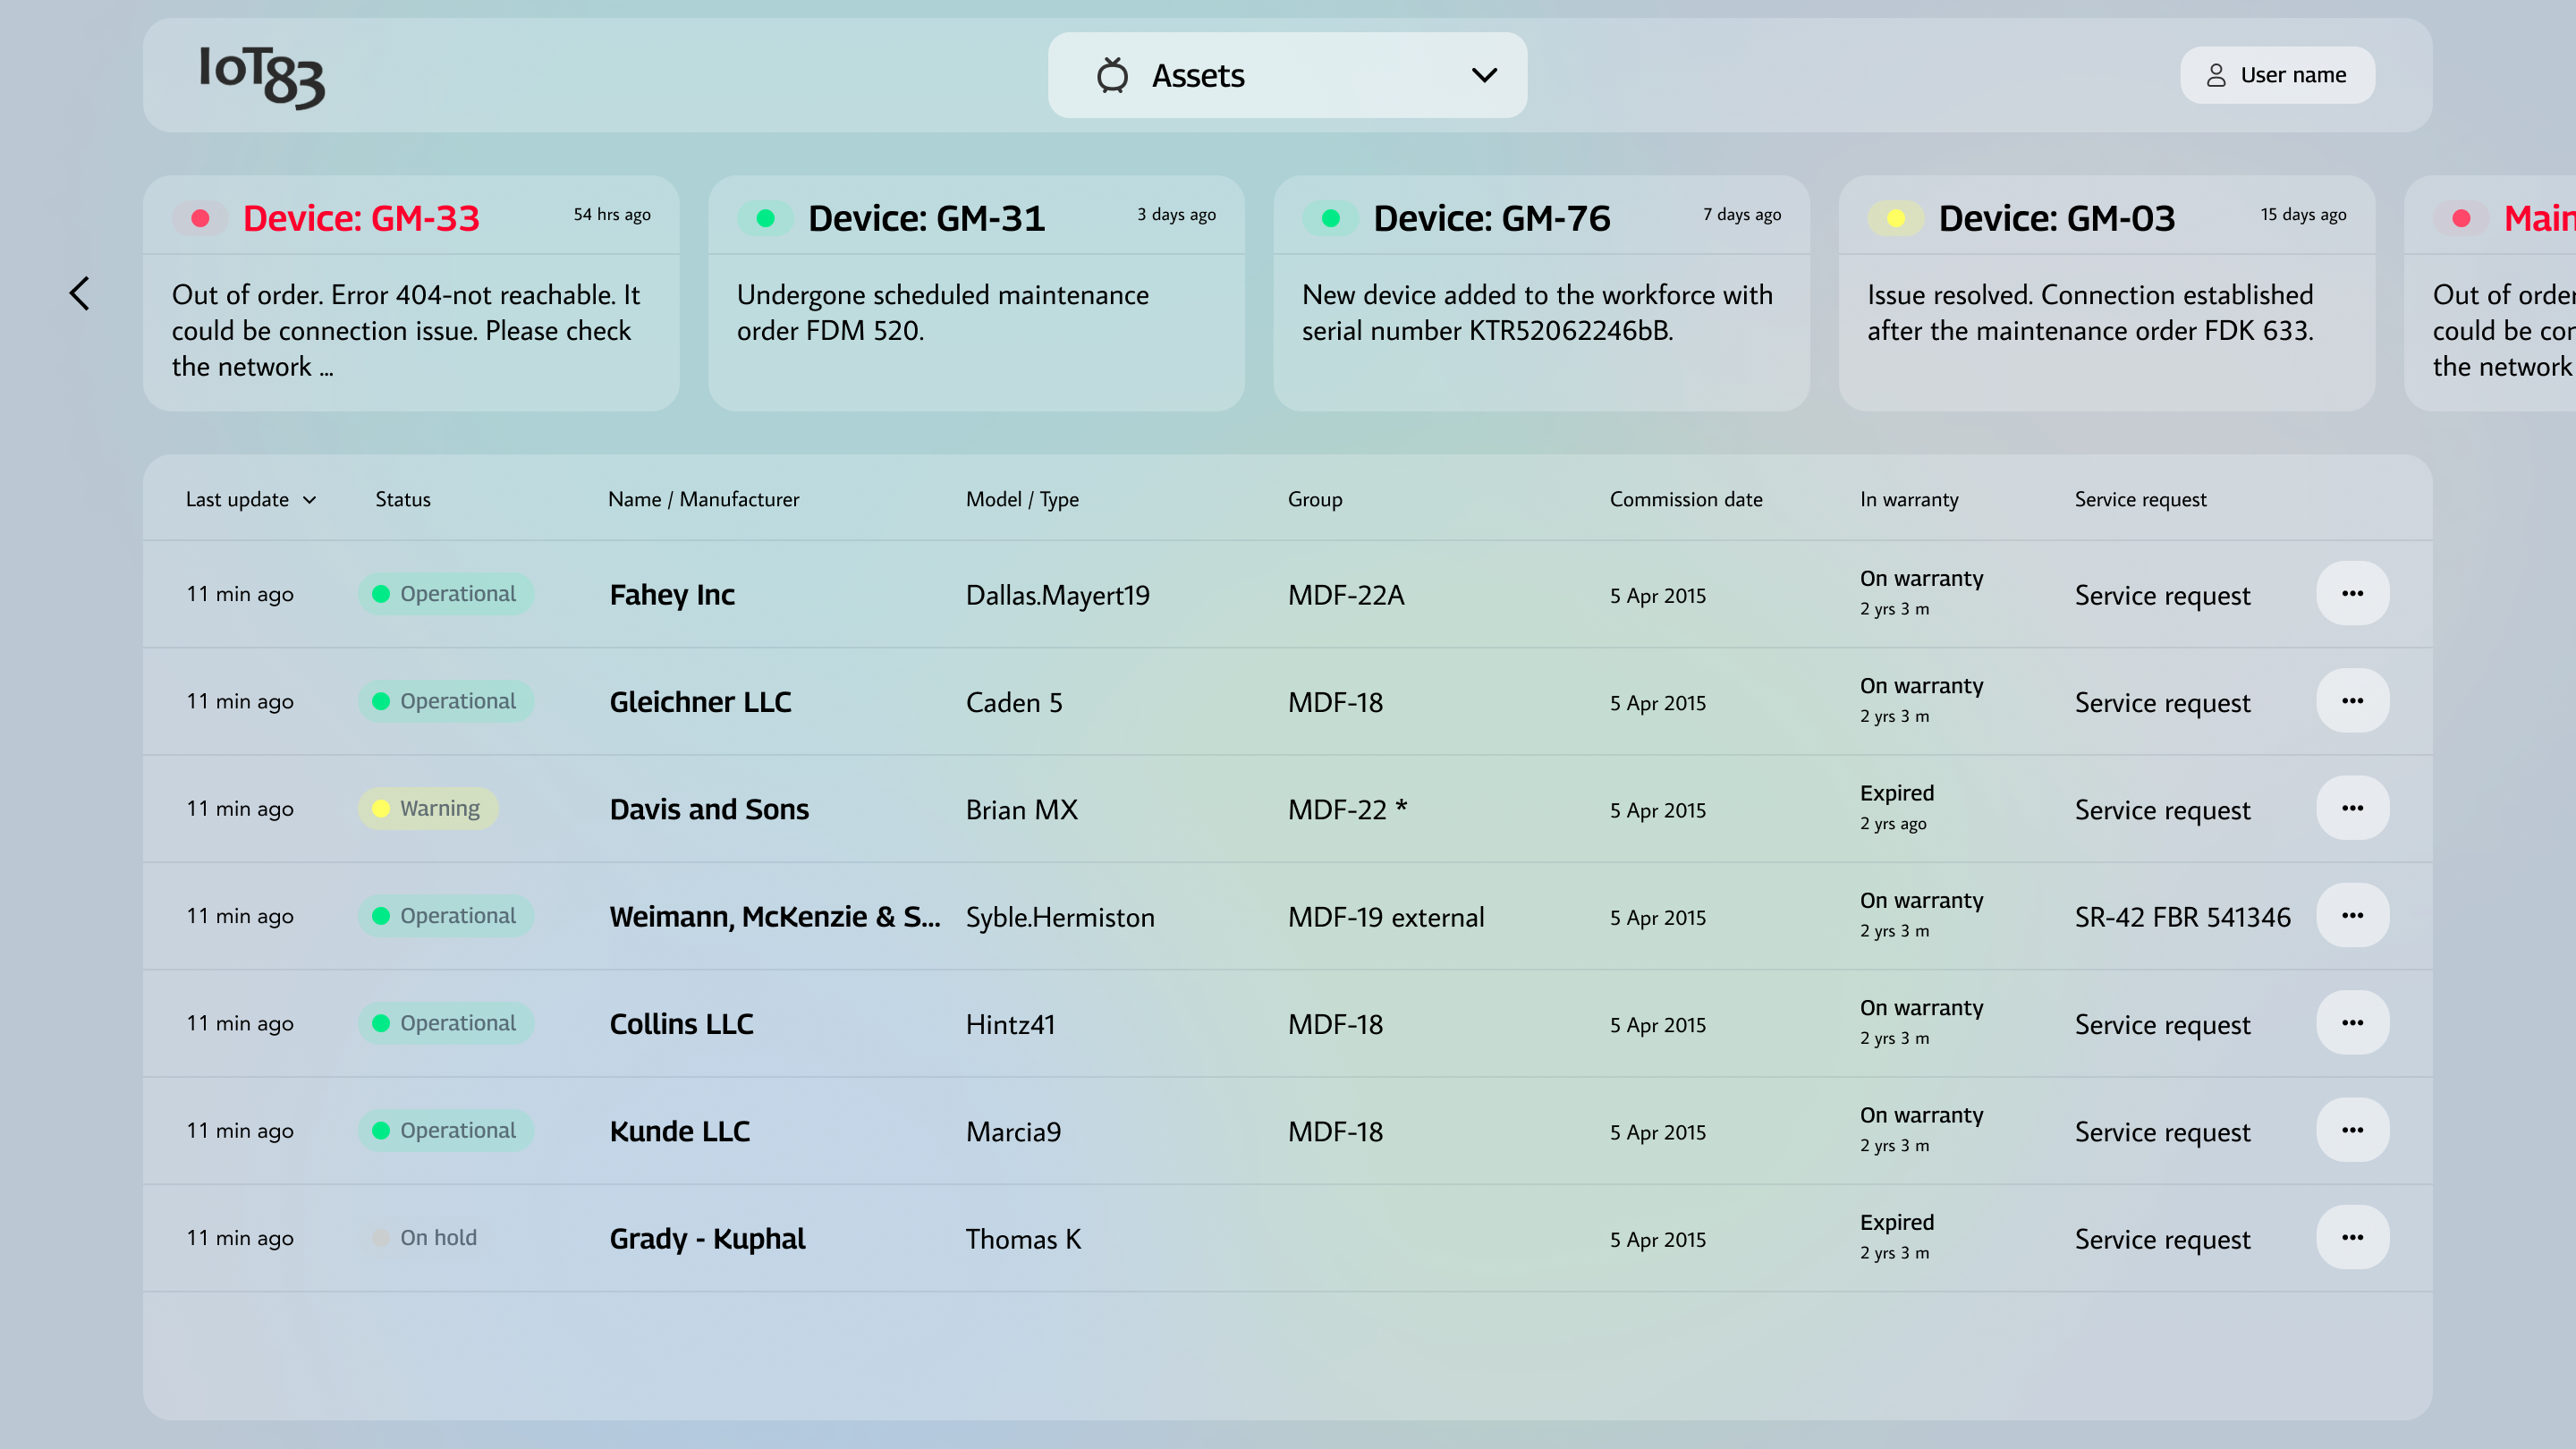
Task: Open the options menu for Grady - Kuphal
Action: (x=2353, y=1237)
